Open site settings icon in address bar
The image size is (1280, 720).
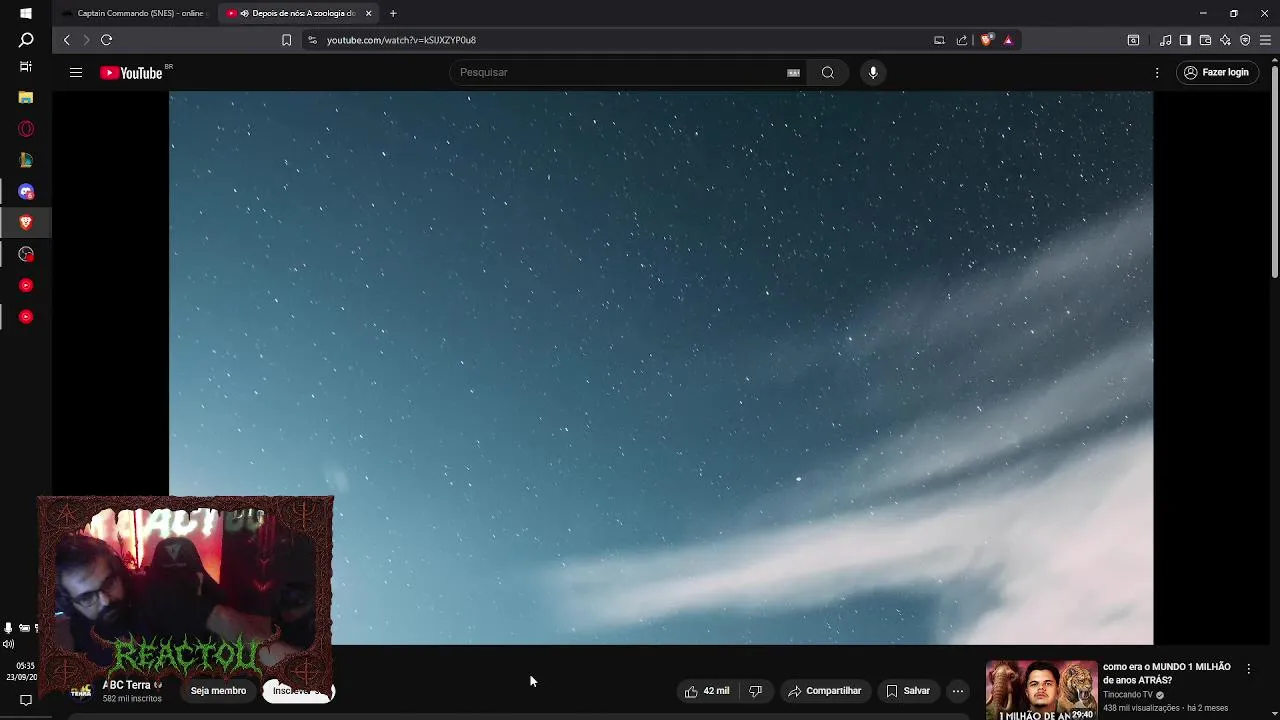click(x=312, y=40)
